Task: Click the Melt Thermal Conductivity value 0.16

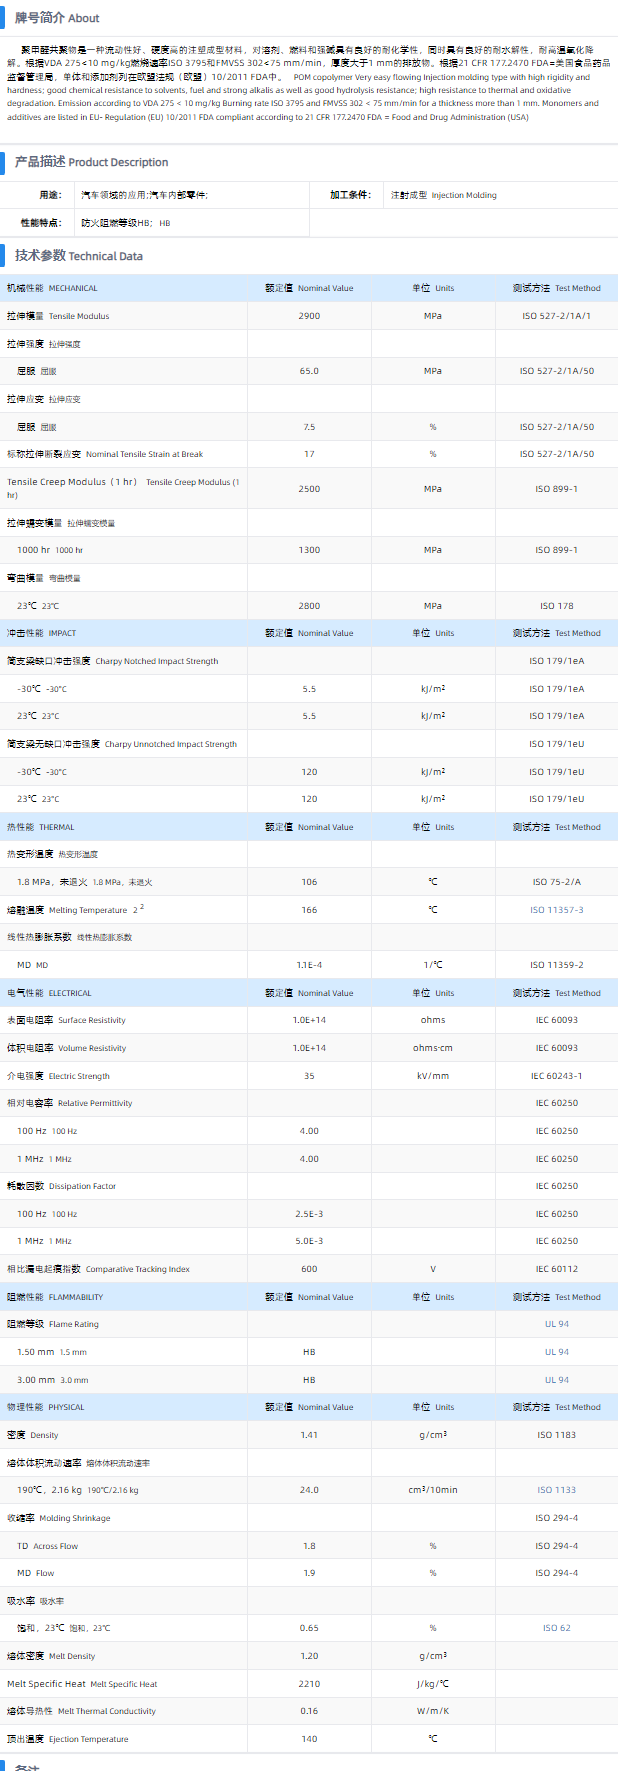Action: (309, 1711)
